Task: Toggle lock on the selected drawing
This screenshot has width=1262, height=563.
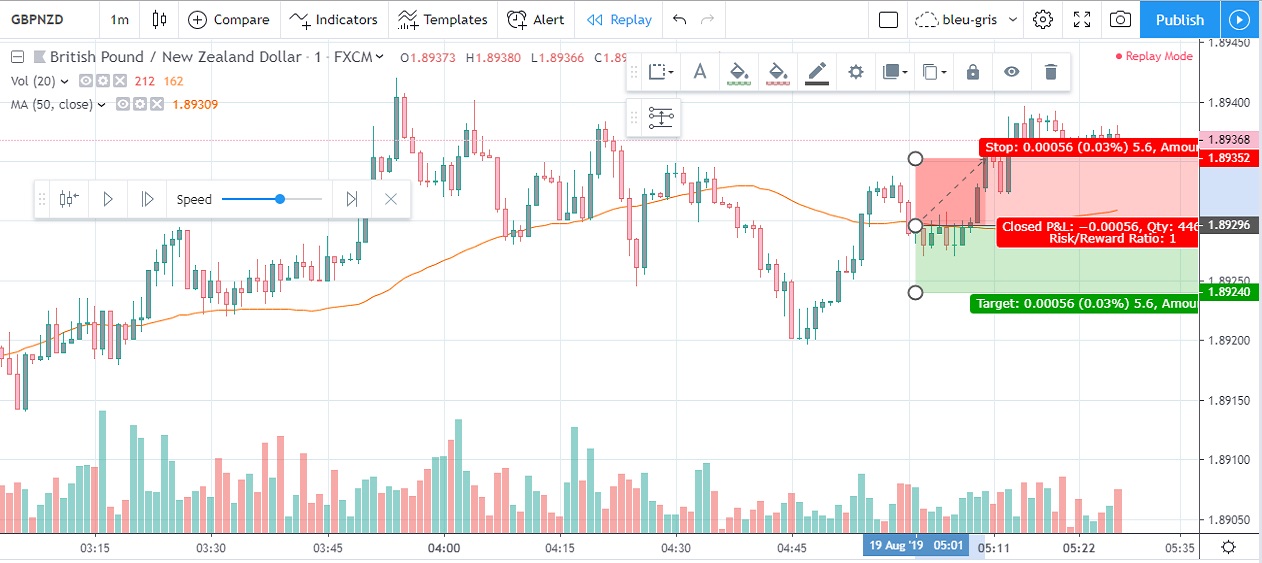Action: click(972, 71)
